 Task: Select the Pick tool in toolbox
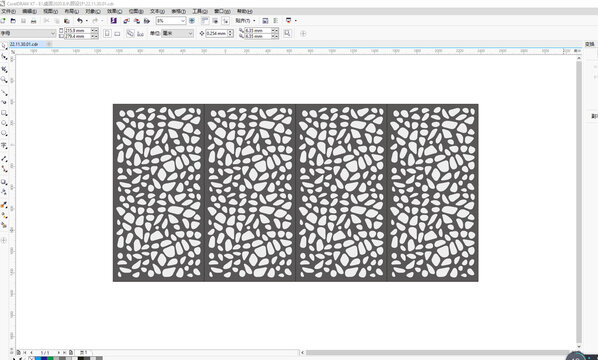coord(4,45)
